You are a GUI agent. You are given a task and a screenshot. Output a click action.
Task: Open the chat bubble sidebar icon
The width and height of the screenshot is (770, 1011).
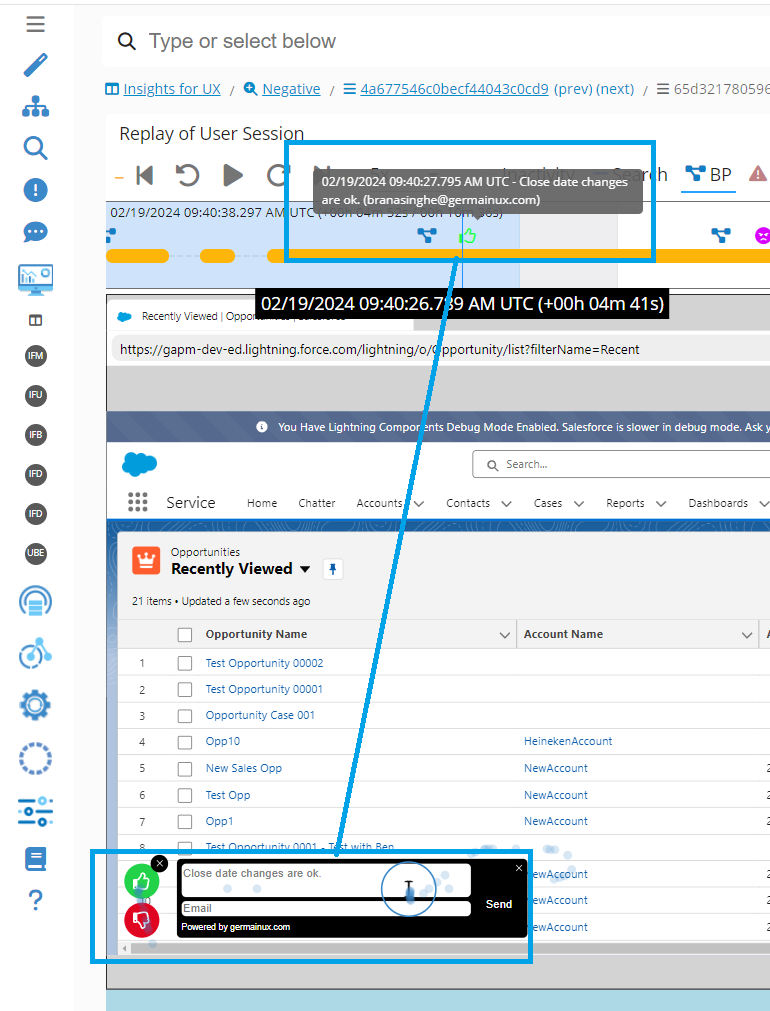click(x=35, y=232)
